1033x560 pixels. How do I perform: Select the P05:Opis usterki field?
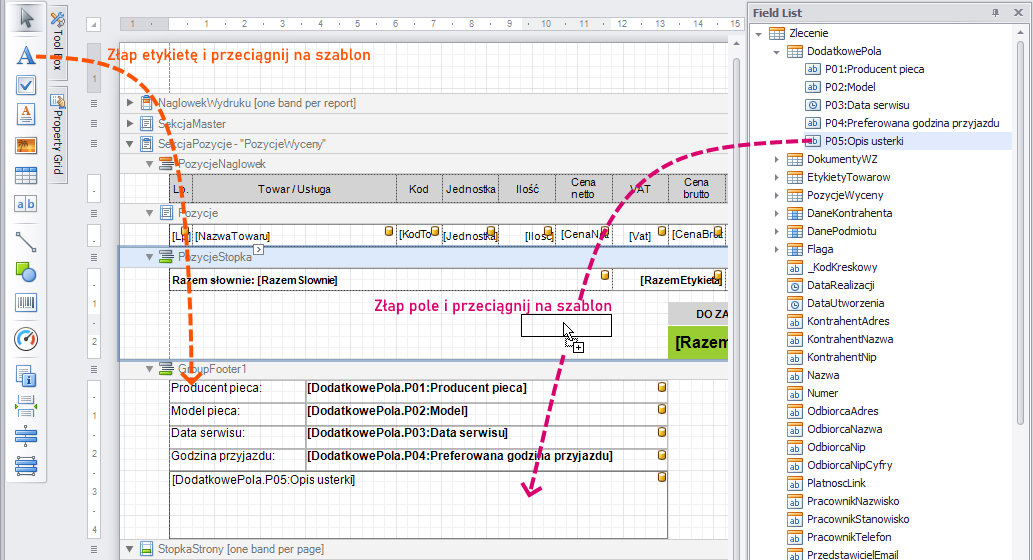pos(864,141)
